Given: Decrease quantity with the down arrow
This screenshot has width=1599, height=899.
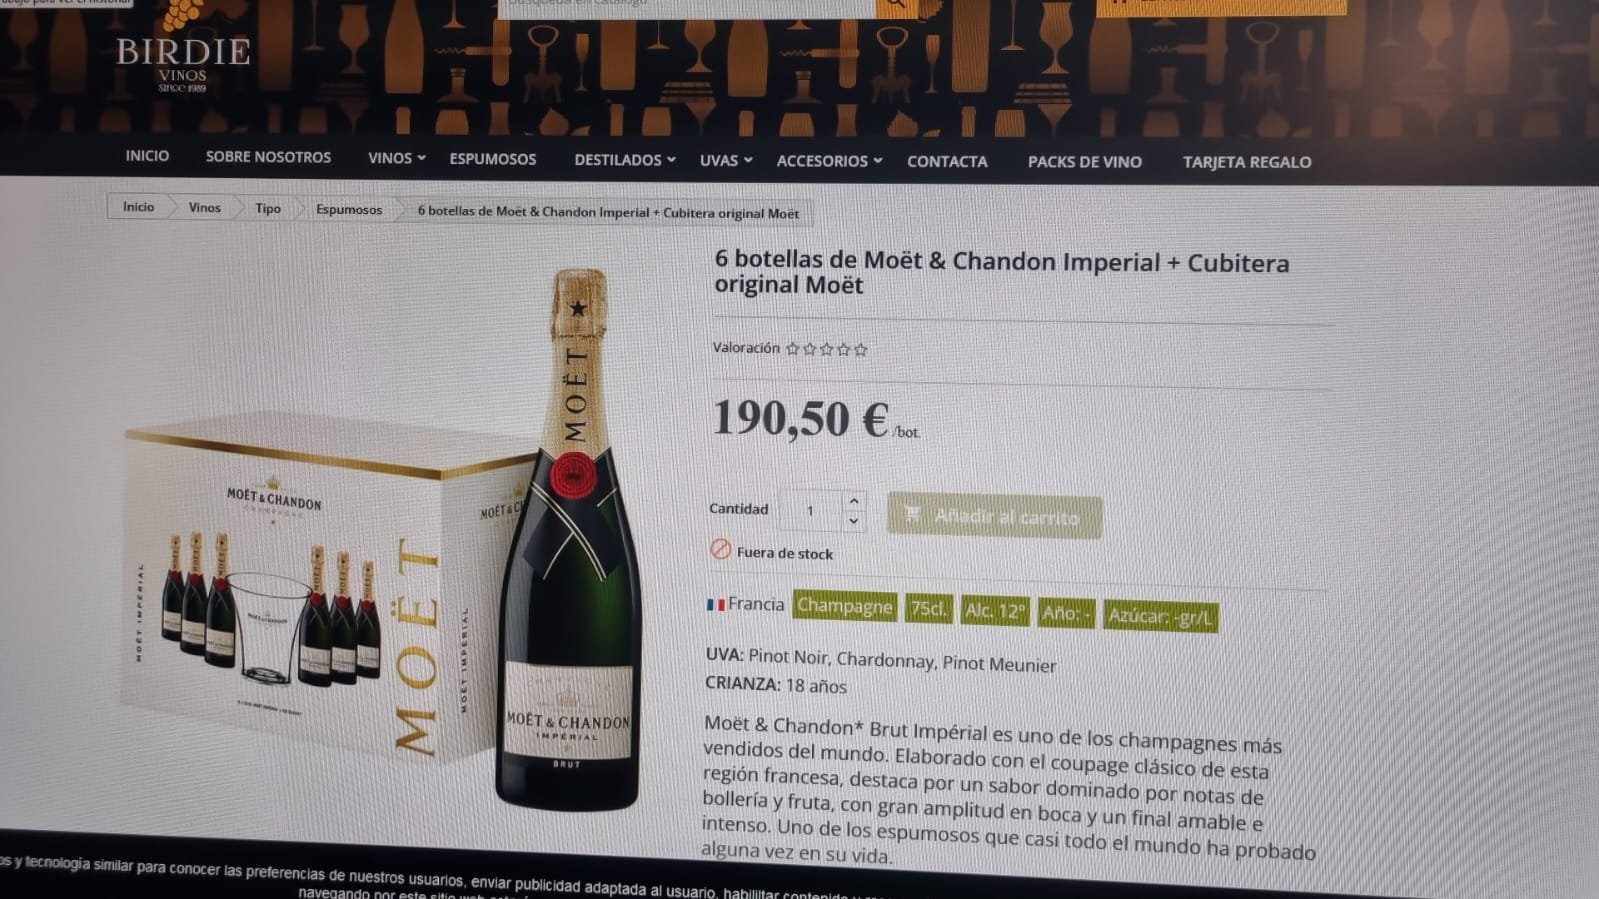Looking at the screenshot, I should coord(853,521).
